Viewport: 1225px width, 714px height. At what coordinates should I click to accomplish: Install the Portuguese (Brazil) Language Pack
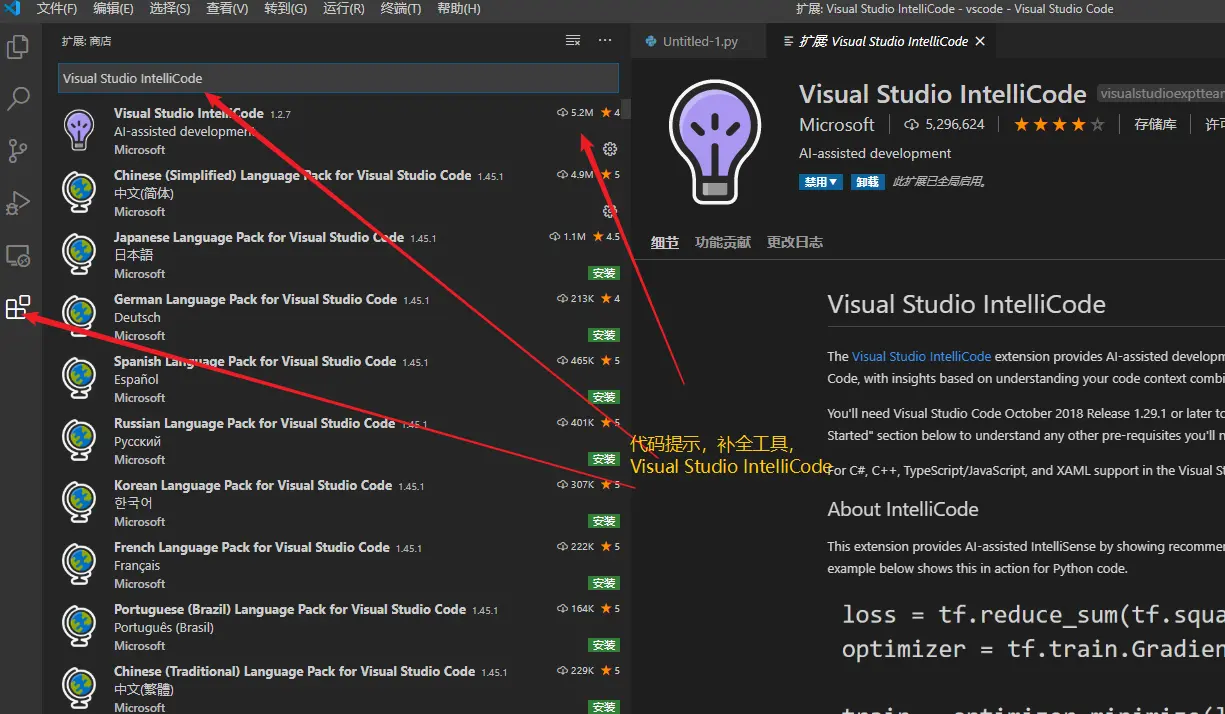click(x=604, y=645)
